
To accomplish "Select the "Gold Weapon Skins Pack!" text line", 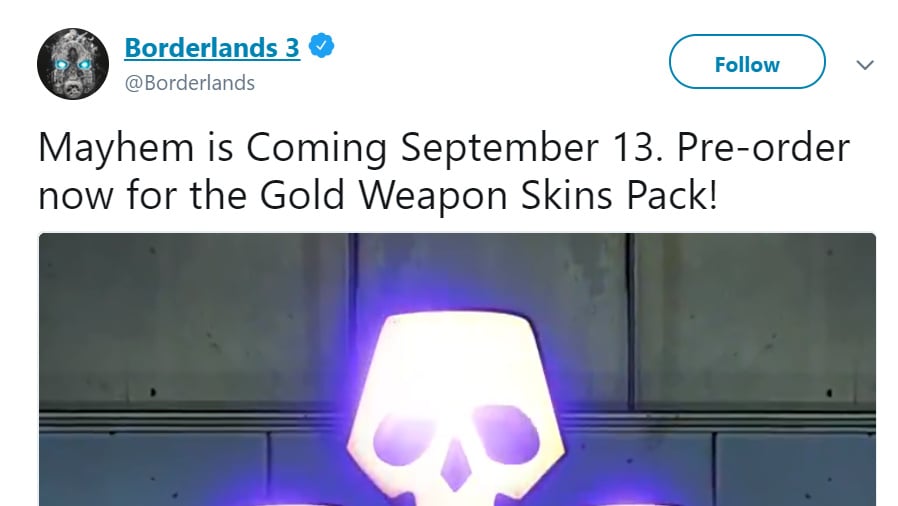I will click(488, 195).
